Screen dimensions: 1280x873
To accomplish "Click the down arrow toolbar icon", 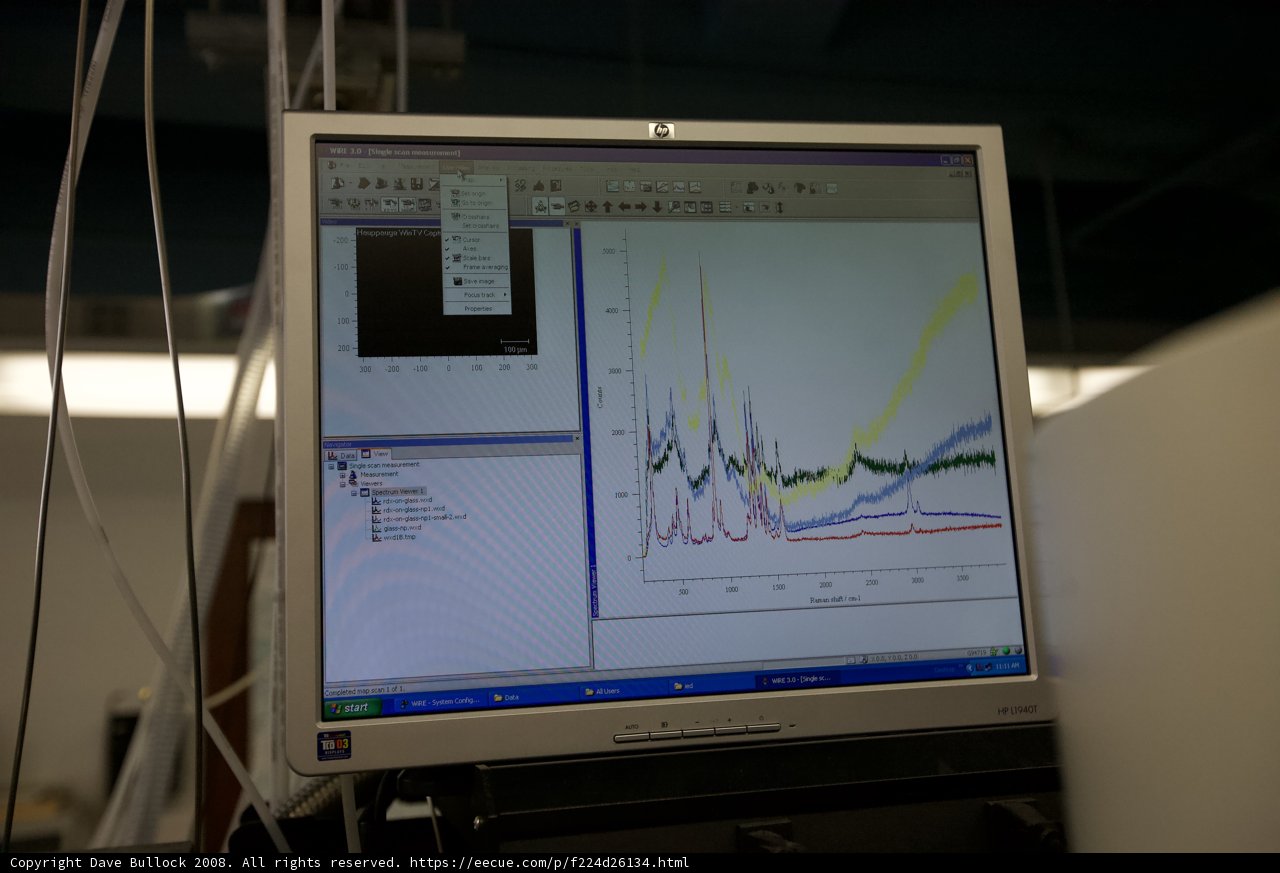I will click(657, 207).
